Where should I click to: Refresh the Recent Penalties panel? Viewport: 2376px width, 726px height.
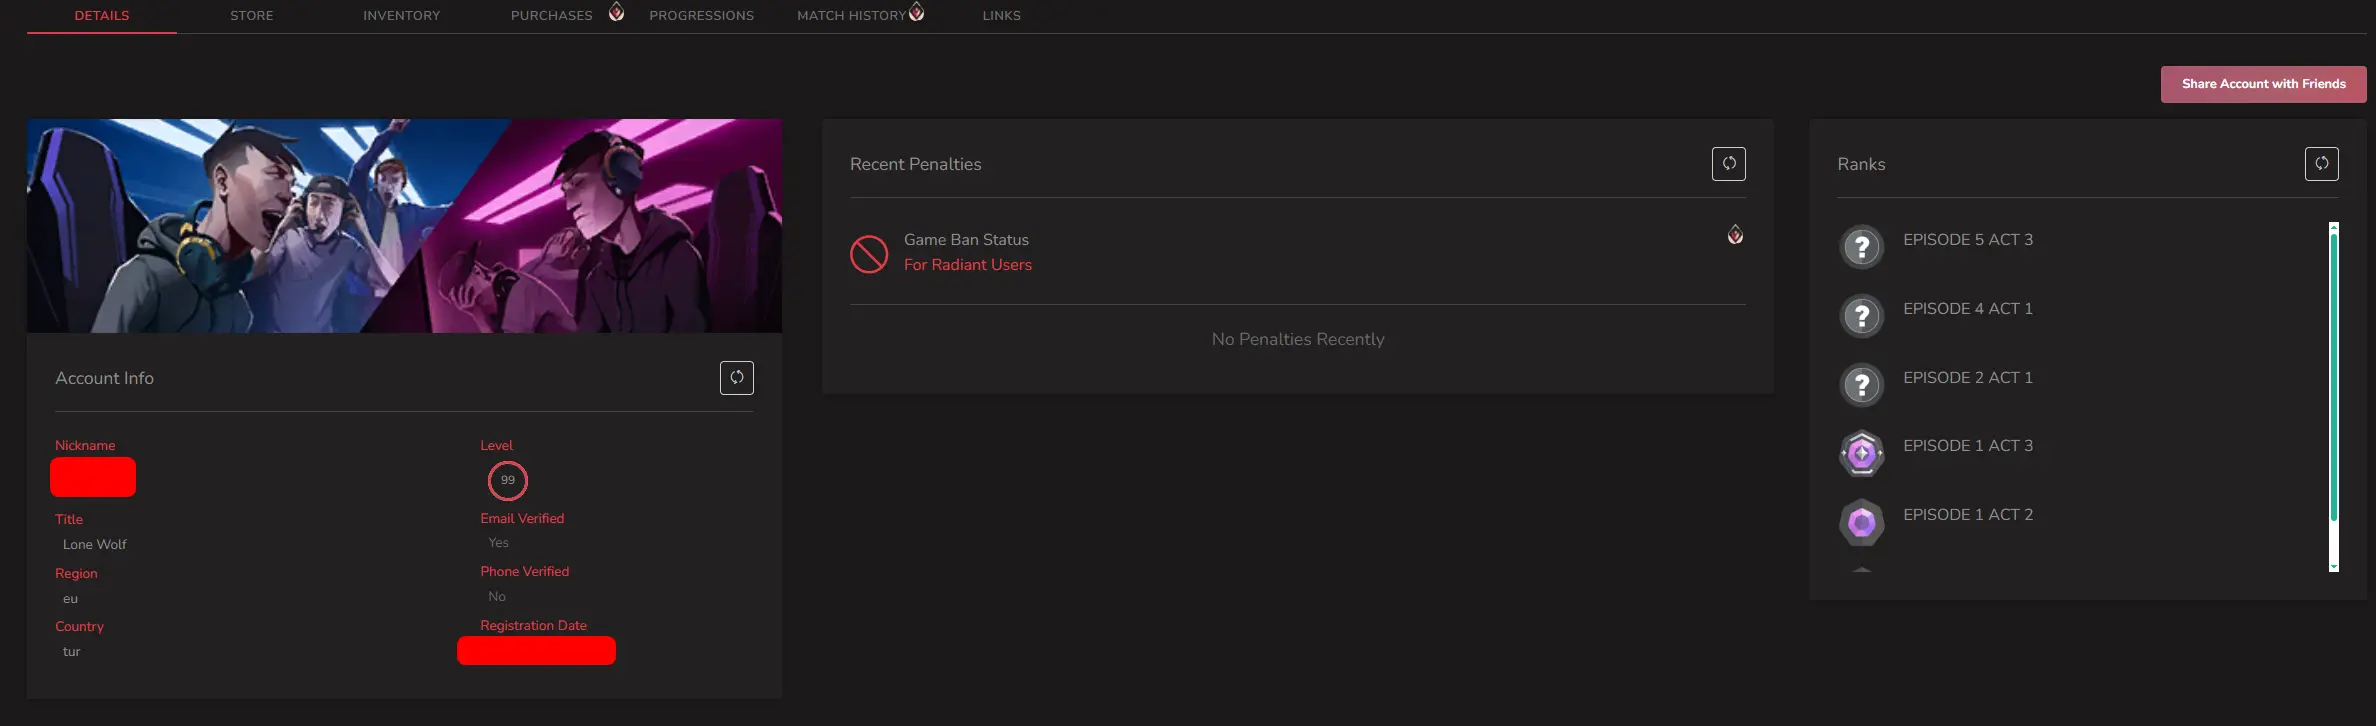coord(1728,164)
